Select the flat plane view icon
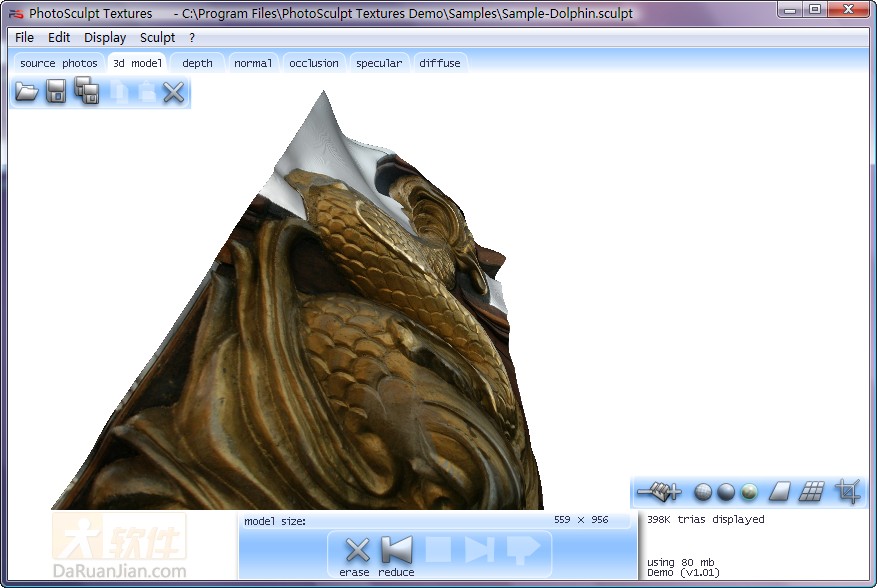The width and height of the screenshot is (877, 588). pos(780,492)
